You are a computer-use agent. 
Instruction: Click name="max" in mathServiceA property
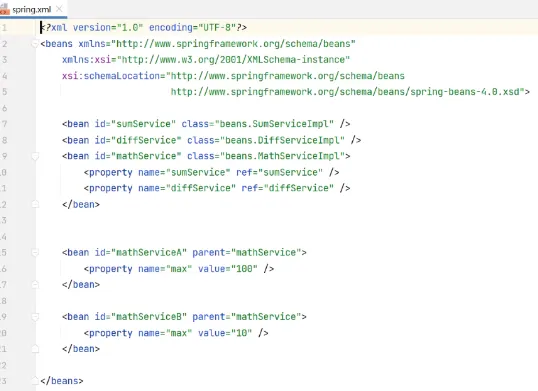coord(165,269)
